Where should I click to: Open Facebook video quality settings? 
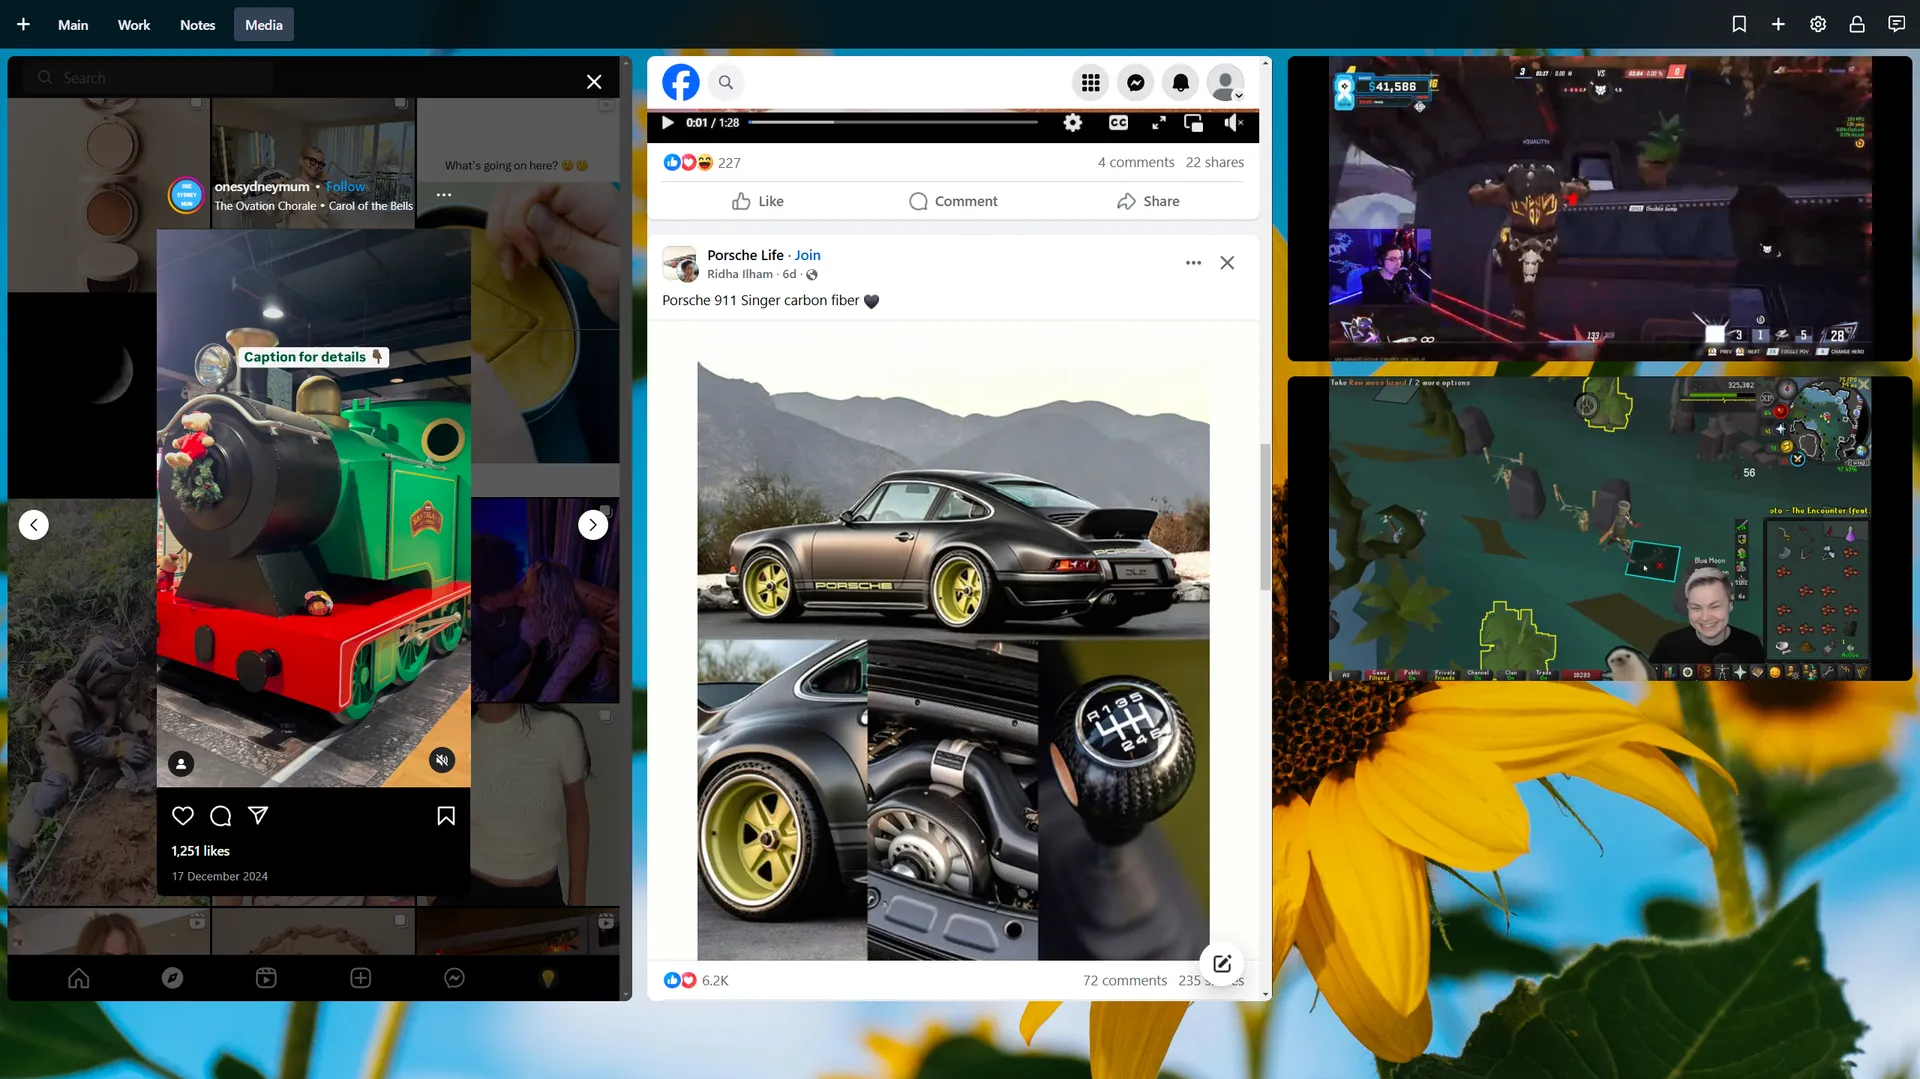click(1073, 122)
